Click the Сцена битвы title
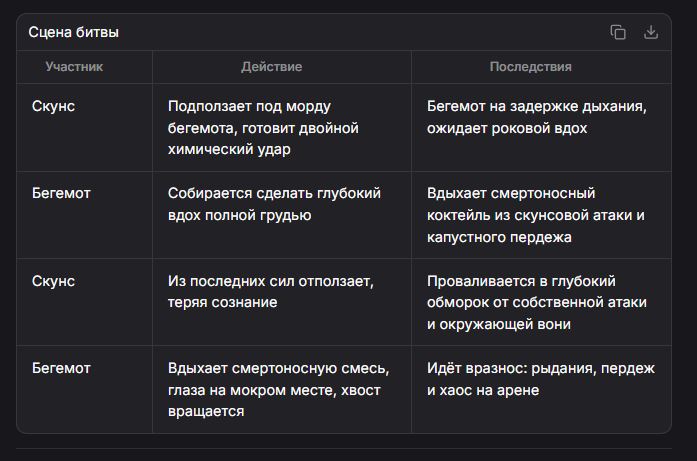 click(74, 32)
